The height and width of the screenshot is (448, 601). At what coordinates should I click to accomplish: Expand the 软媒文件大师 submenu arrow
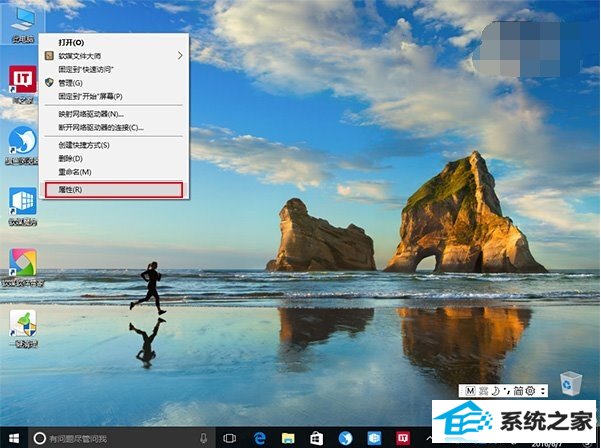coord(180,56)
